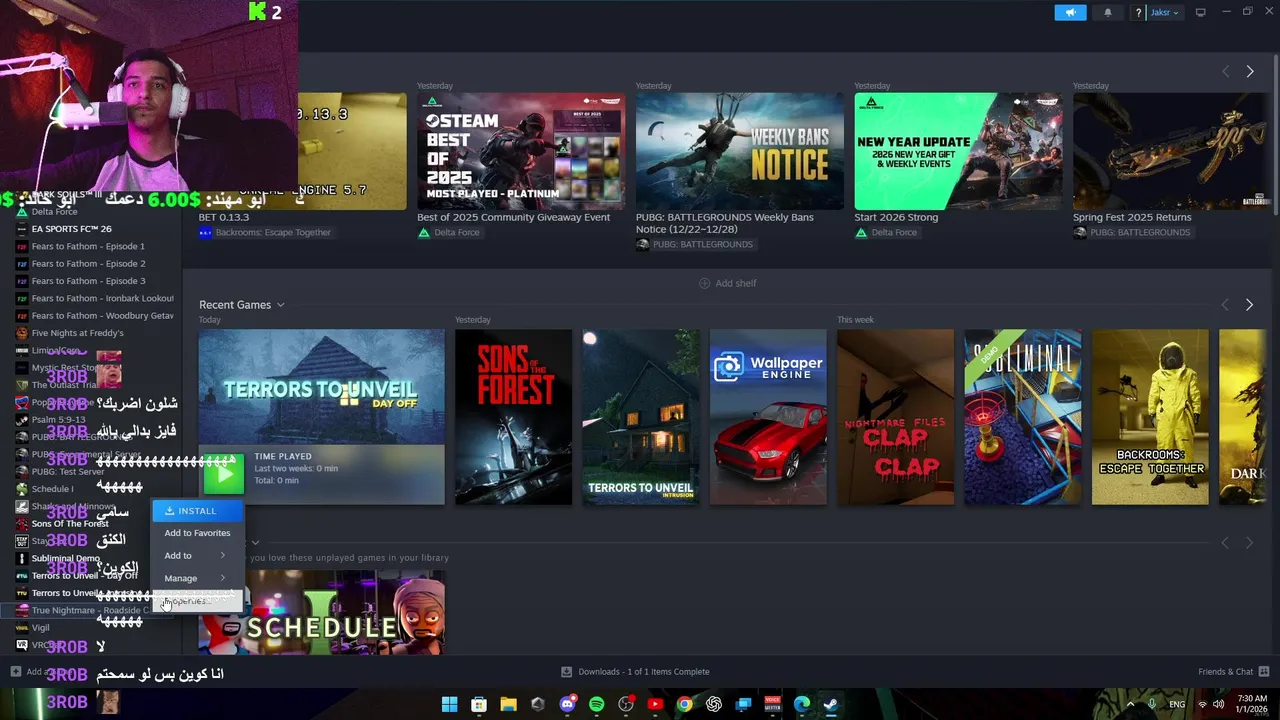
Task: Open the Steam notifications bell
Action: coord(1107,13)
